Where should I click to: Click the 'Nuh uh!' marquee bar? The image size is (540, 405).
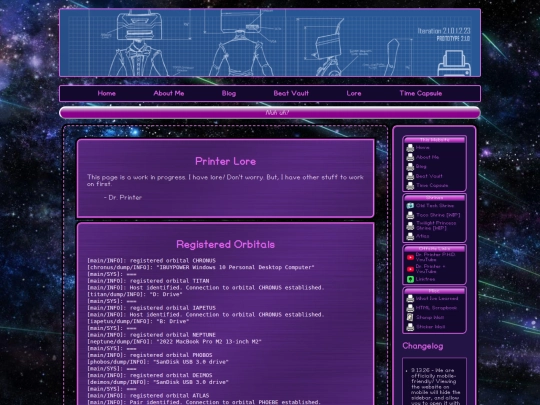pos(270,113)
